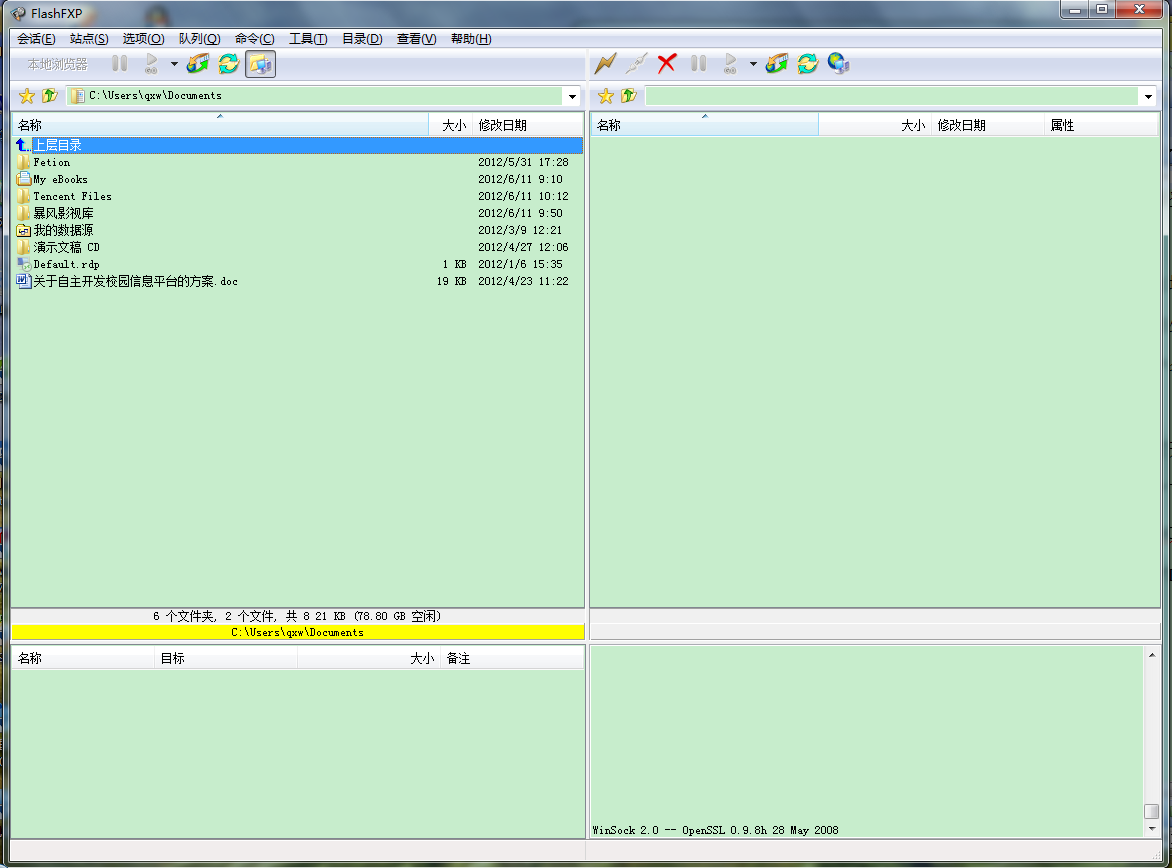Click the 19 KB size cell
This screenshot has width=1172, height=868.
(451, 282)
